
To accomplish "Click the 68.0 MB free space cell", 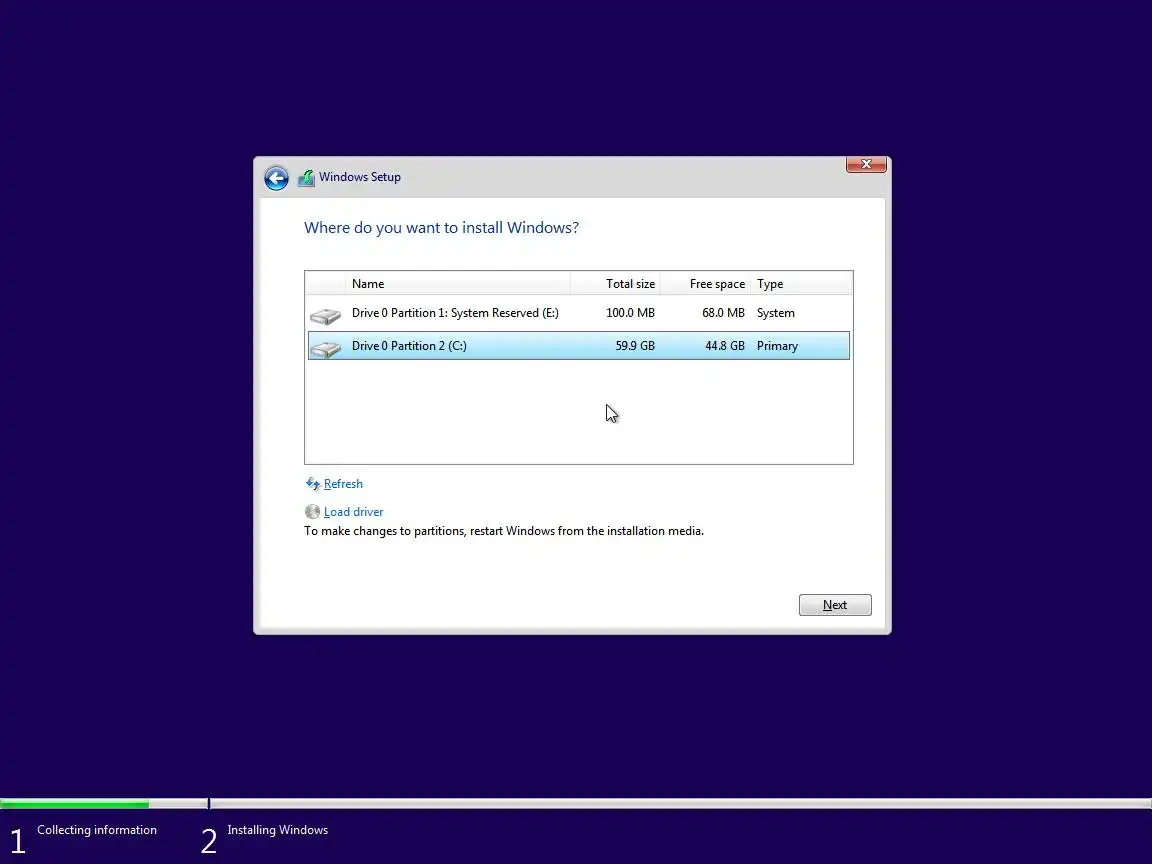I will click(723, 313).
